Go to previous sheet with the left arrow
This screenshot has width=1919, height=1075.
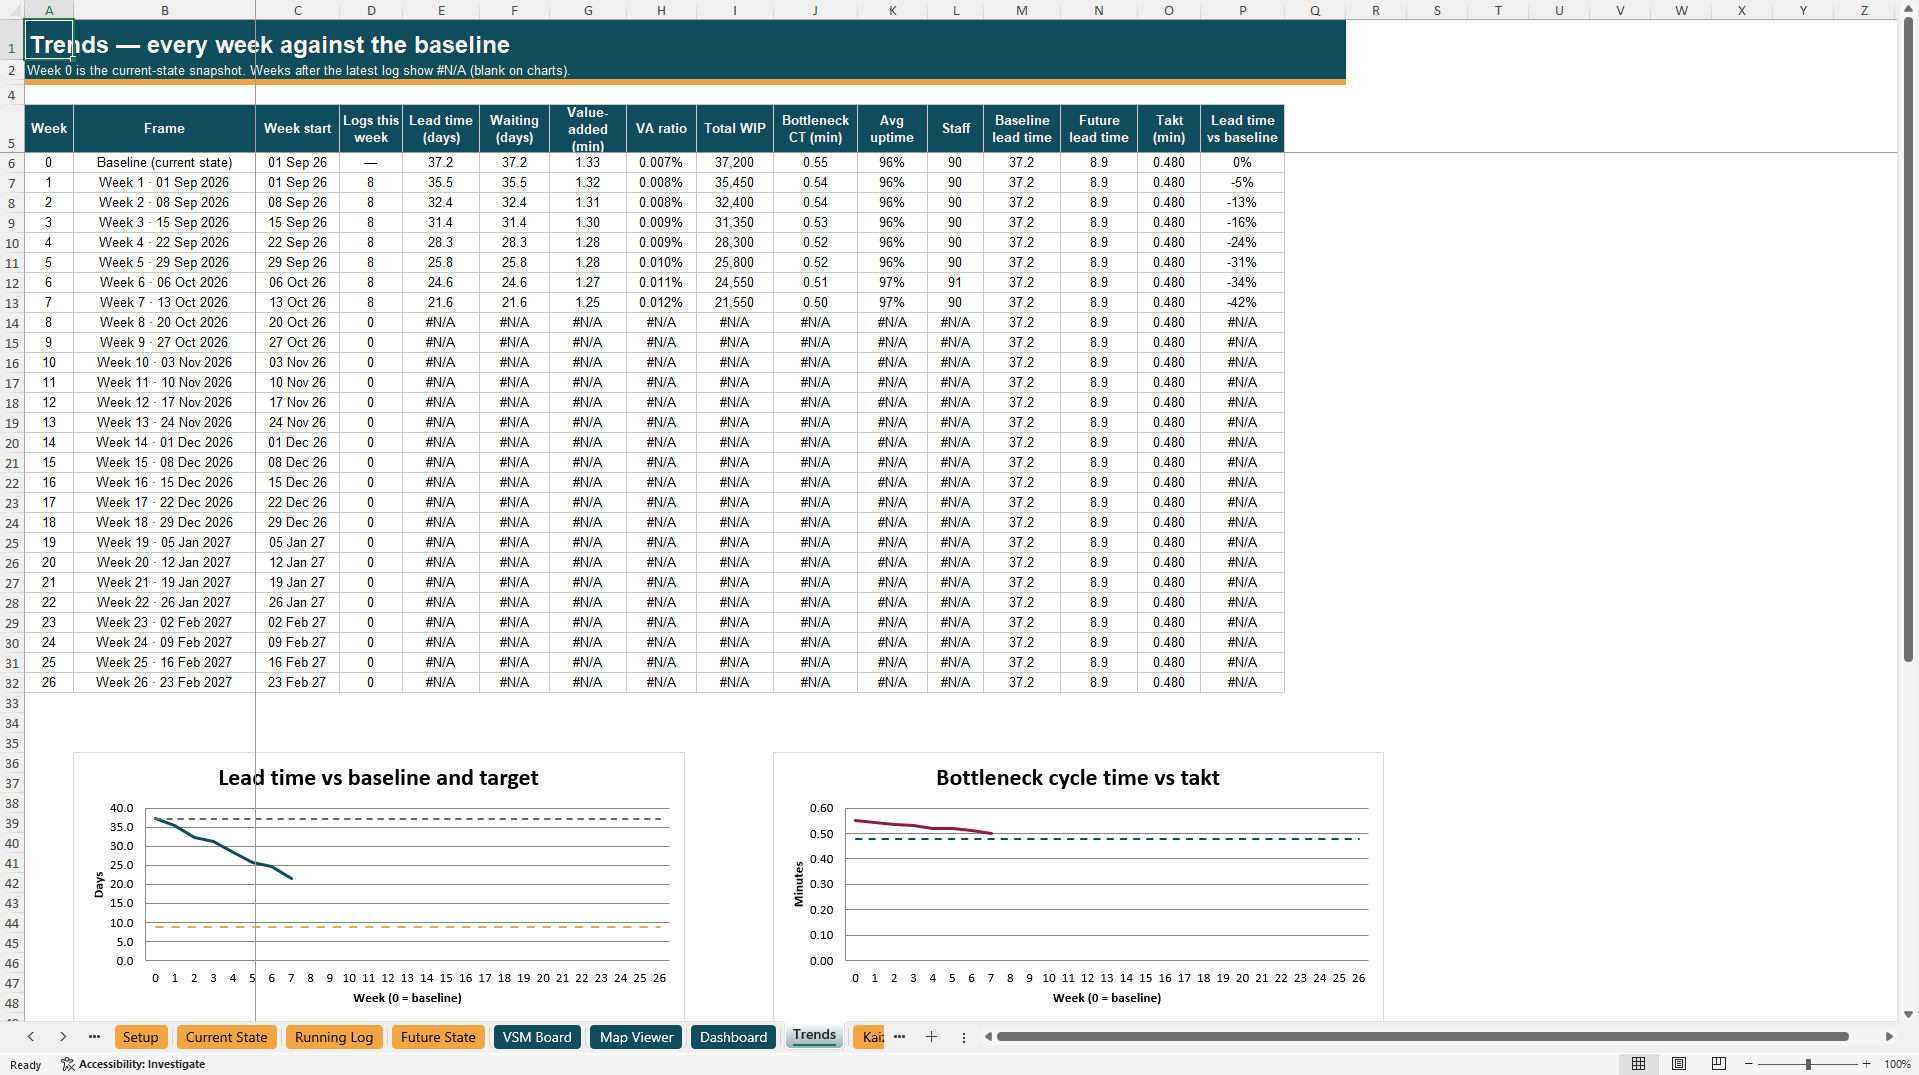(x=31, y=1037)
